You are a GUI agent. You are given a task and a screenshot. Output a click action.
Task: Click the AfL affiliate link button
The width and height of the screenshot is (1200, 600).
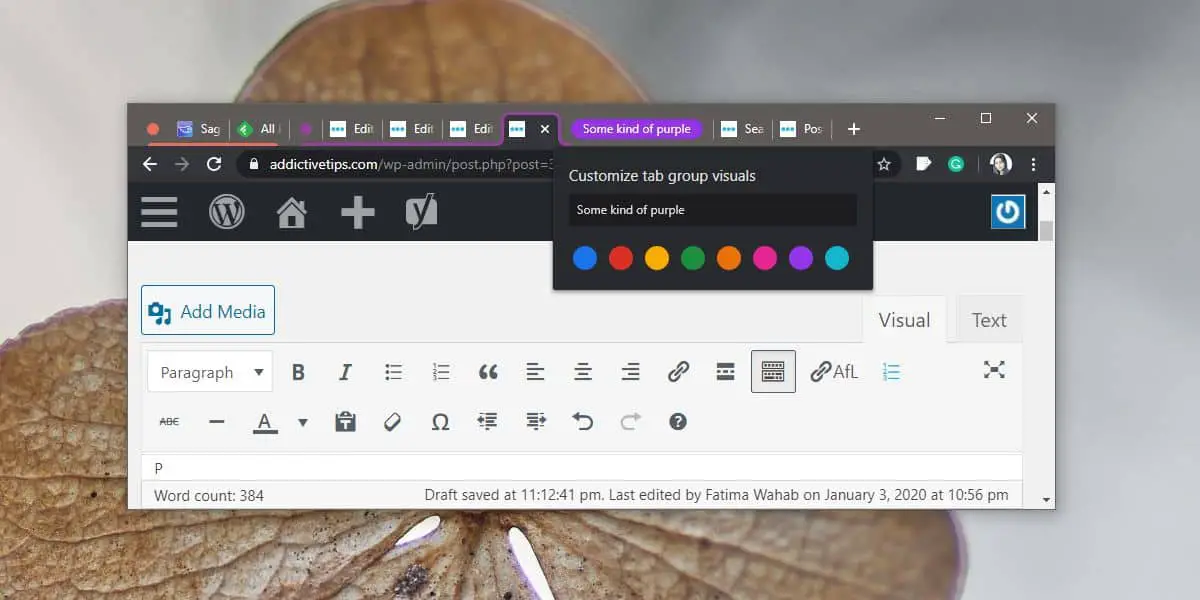click(834, 372)
